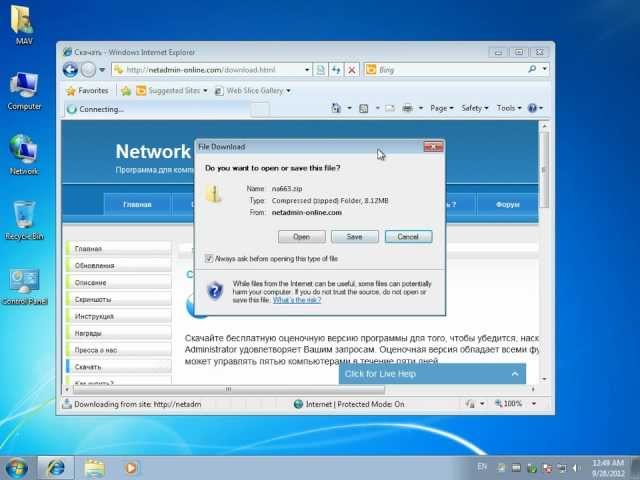Open a new blank tab

pyautogui.click(x=260, y=109)
